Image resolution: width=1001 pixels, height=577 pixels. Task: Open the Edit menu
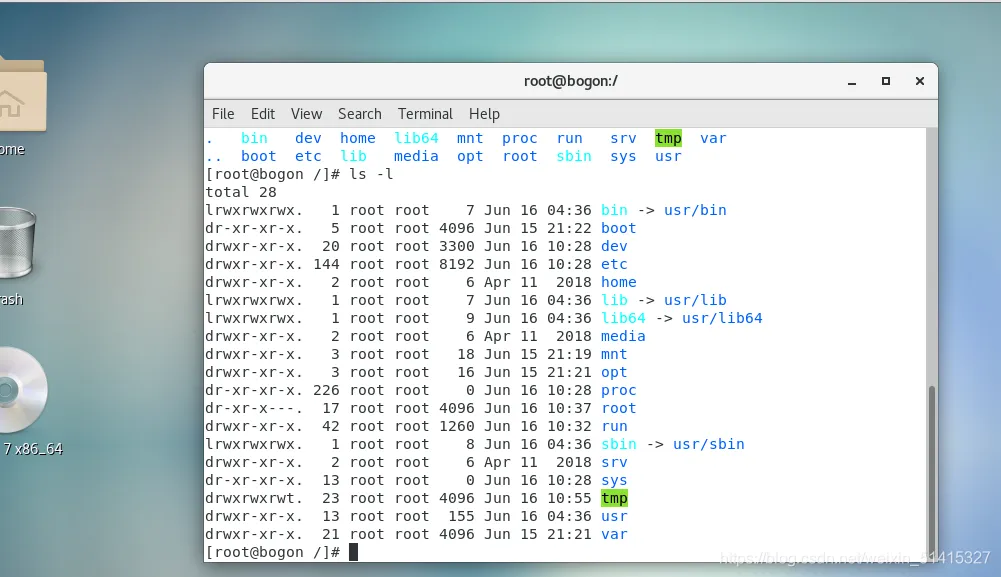point(262,114)
